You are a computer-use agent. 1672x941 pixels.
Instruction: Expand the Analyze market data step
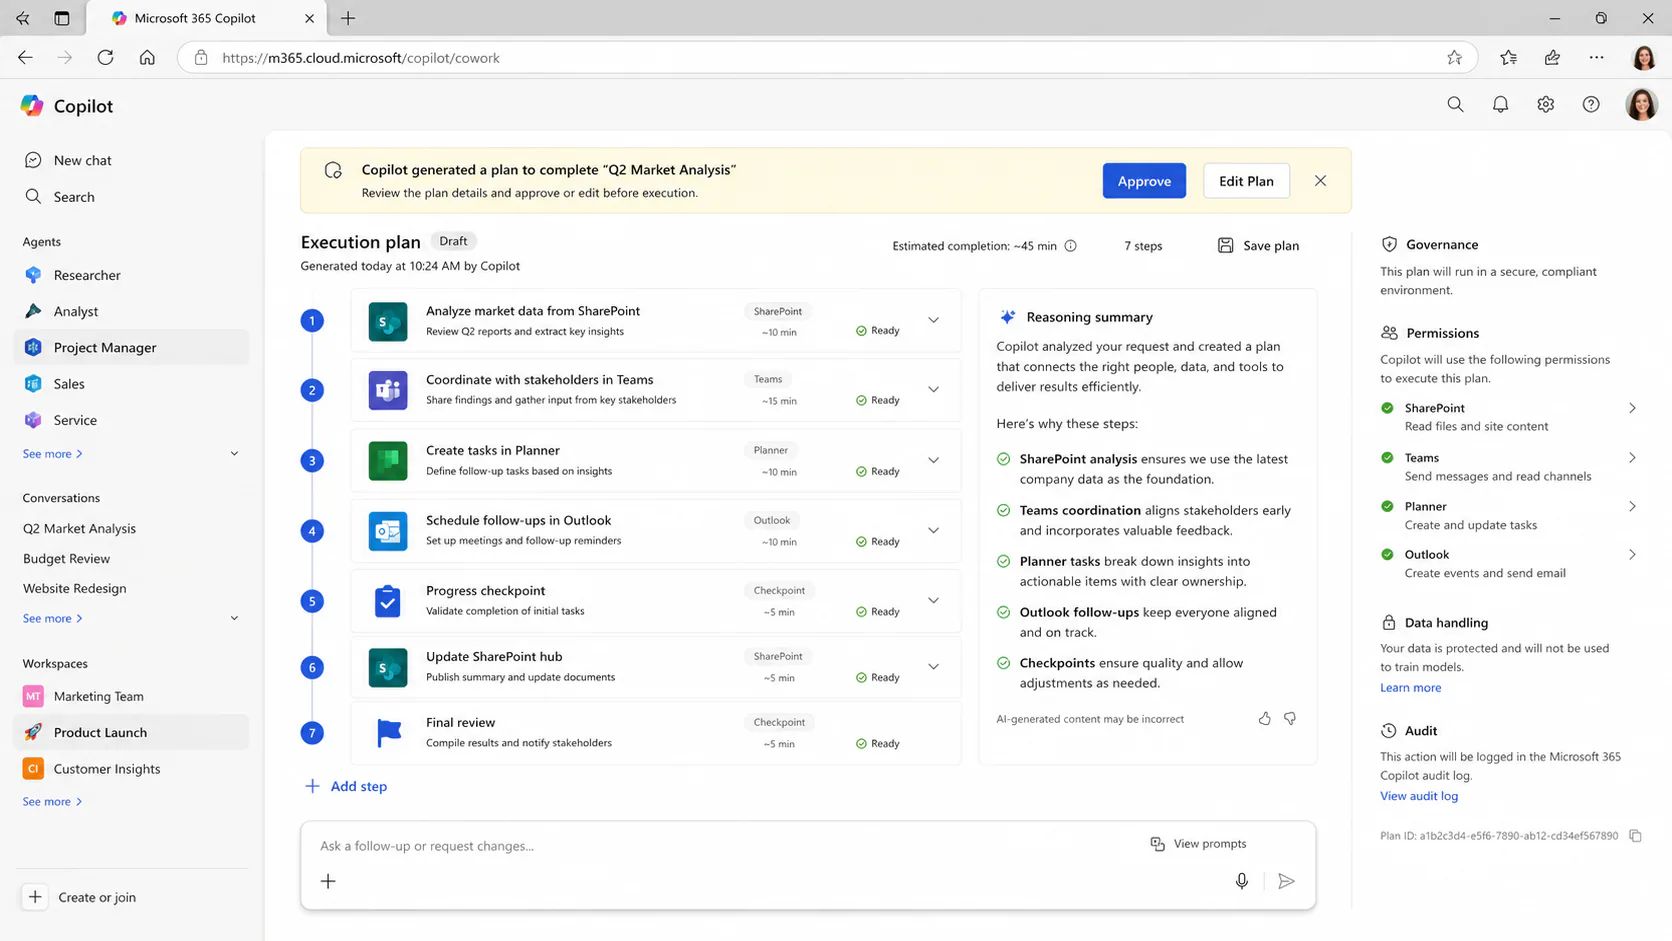pos(933,320)
